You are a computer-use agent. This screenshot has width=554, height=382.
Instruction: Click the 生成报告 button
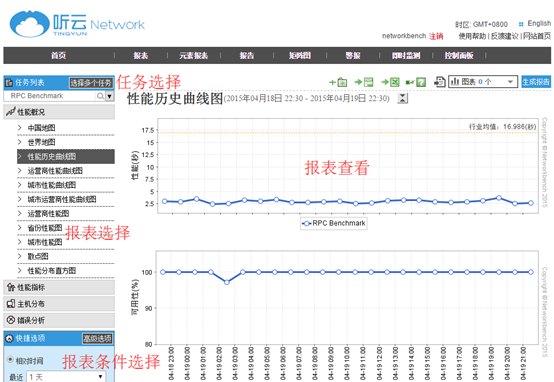coord(536,82)
